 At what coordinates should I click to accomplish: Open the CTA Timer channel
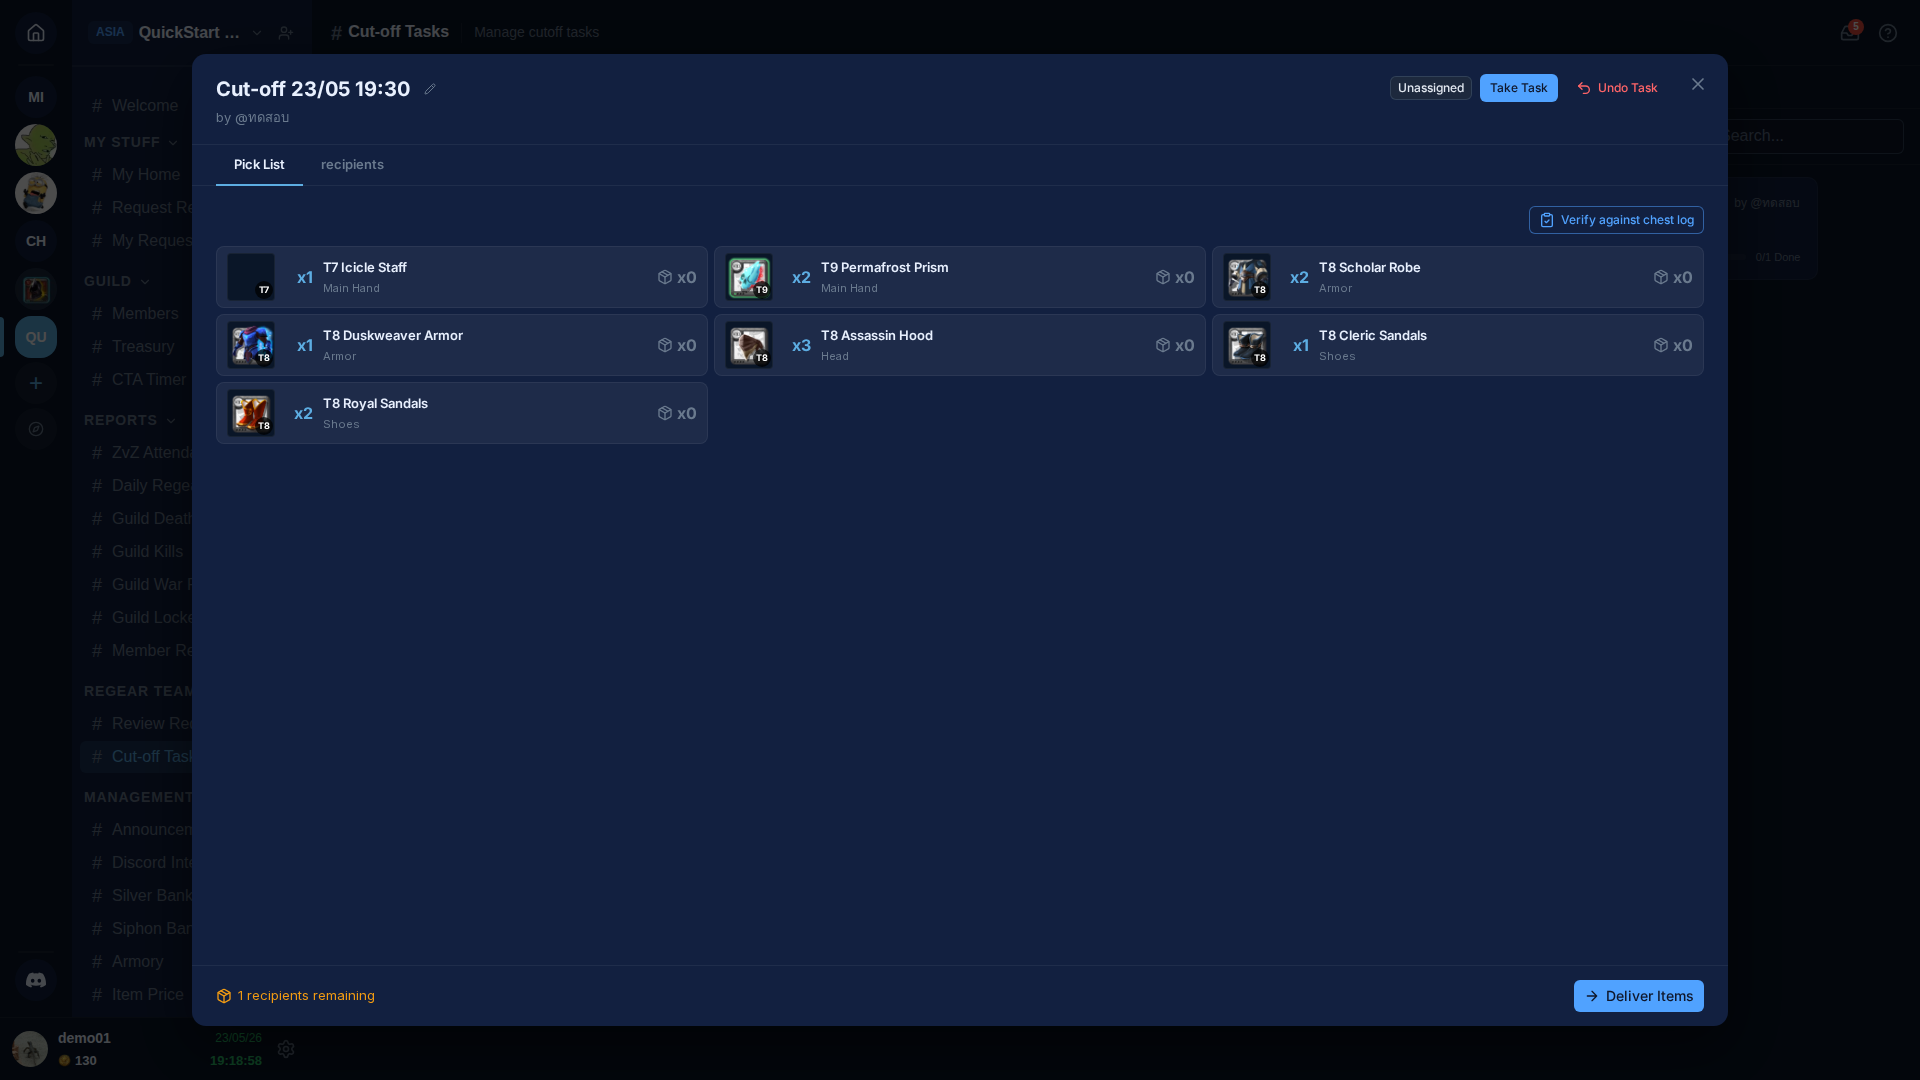click(x=136, y=380)
